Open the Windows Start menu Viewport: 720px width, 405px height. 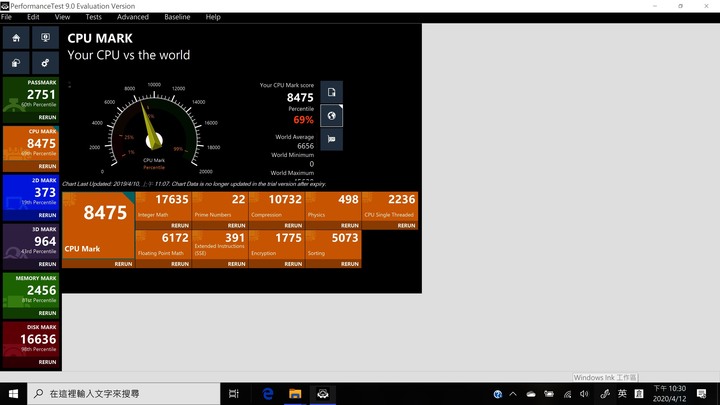[x=13, y=394]
